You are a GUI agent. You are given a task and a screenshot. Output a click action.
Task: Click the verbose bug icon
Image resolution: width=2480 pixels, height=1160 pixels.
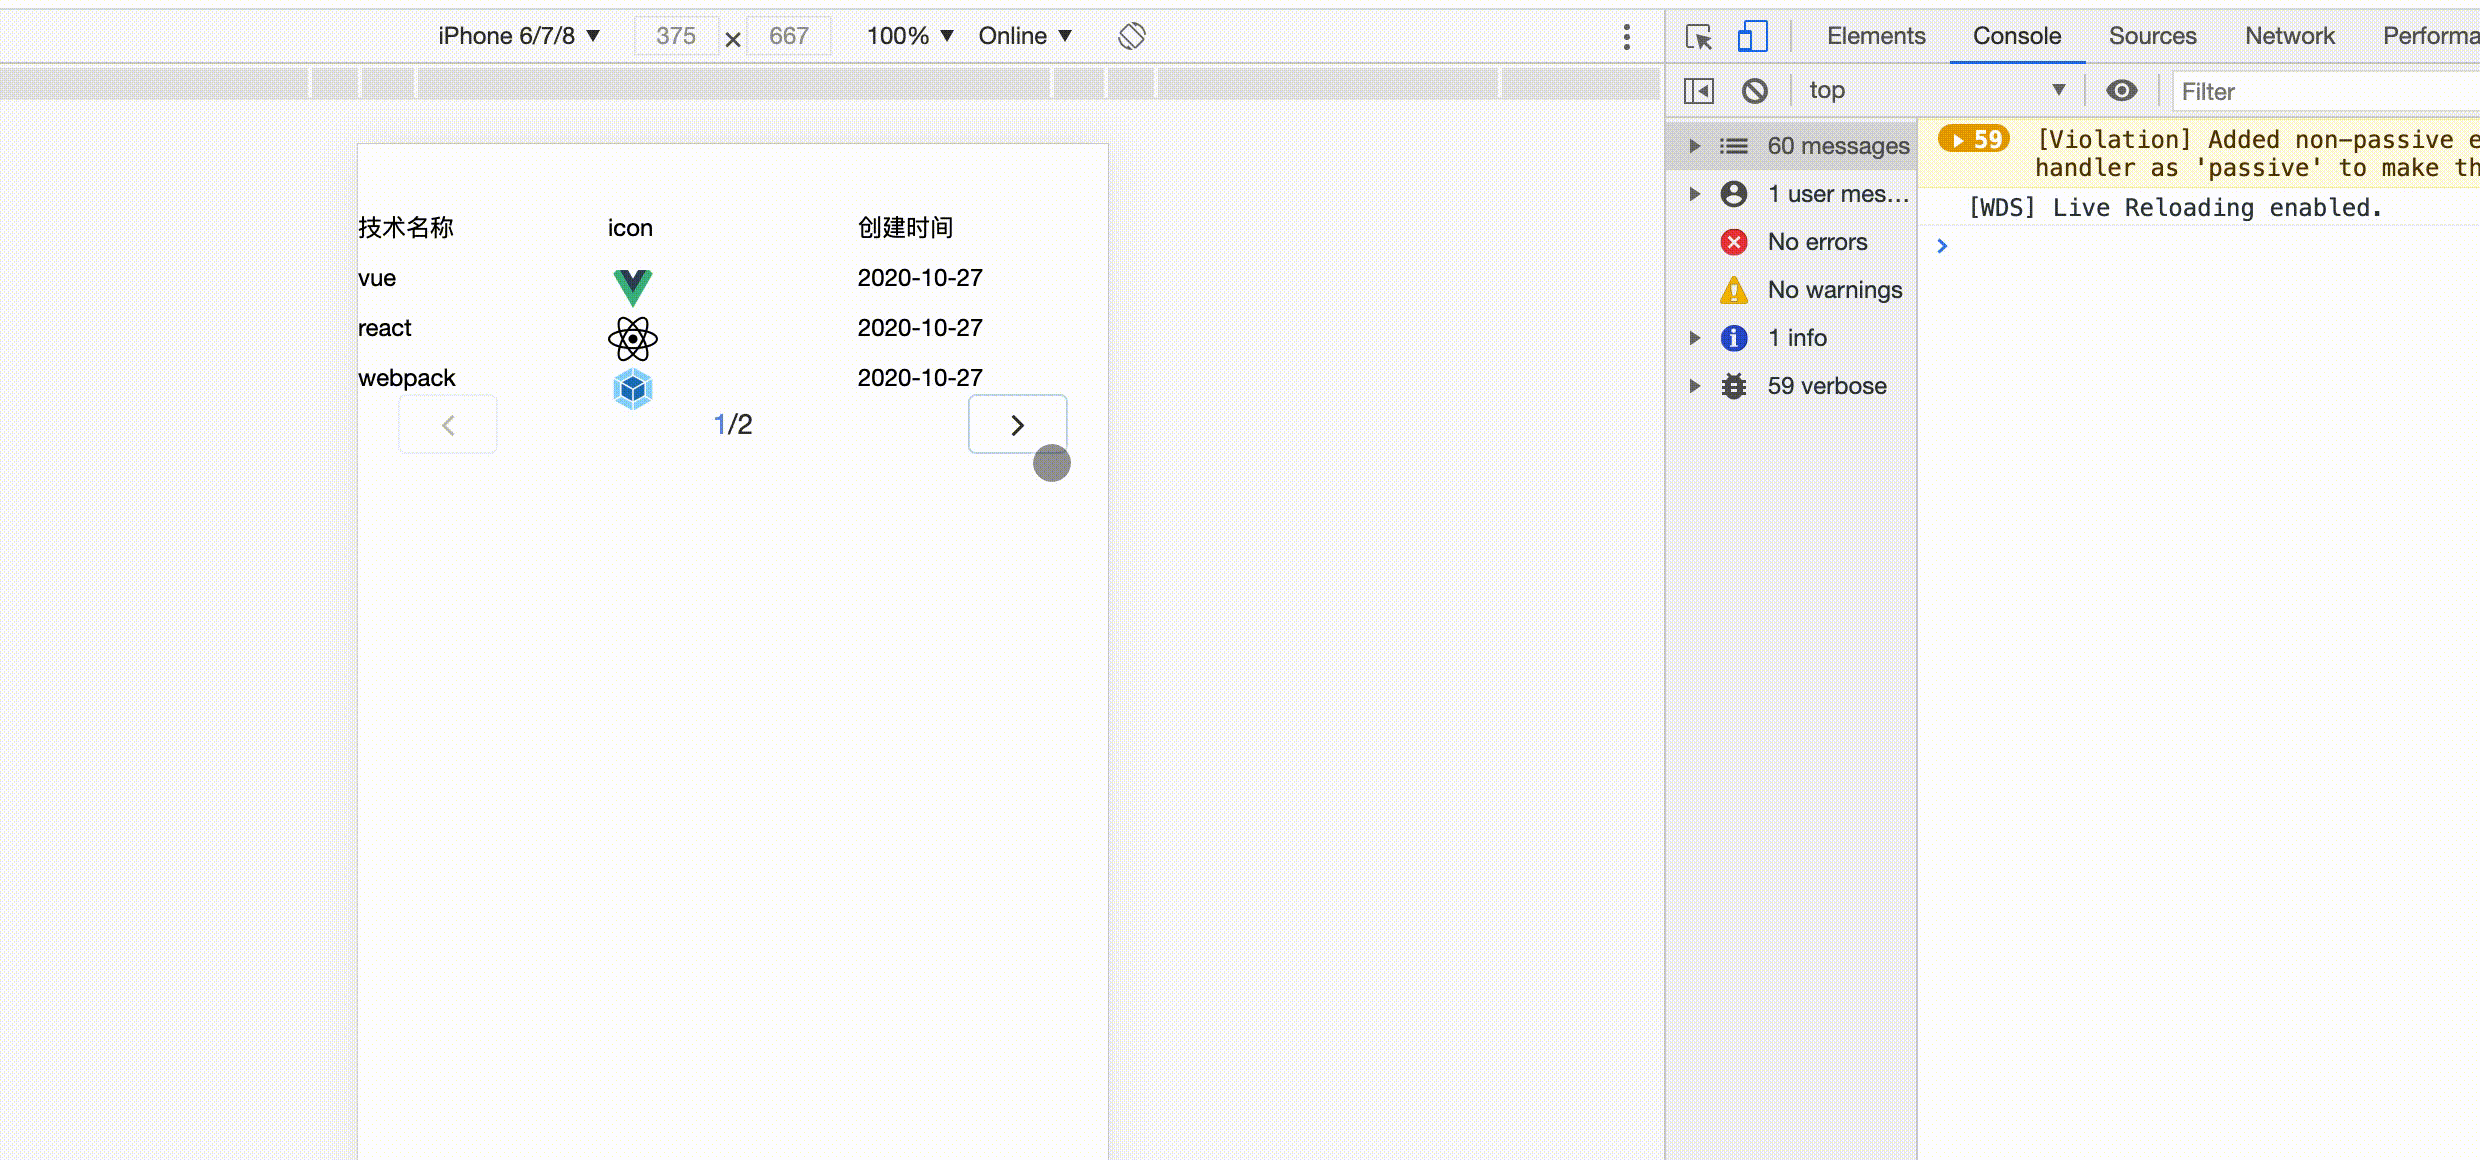coord(1734,386)
